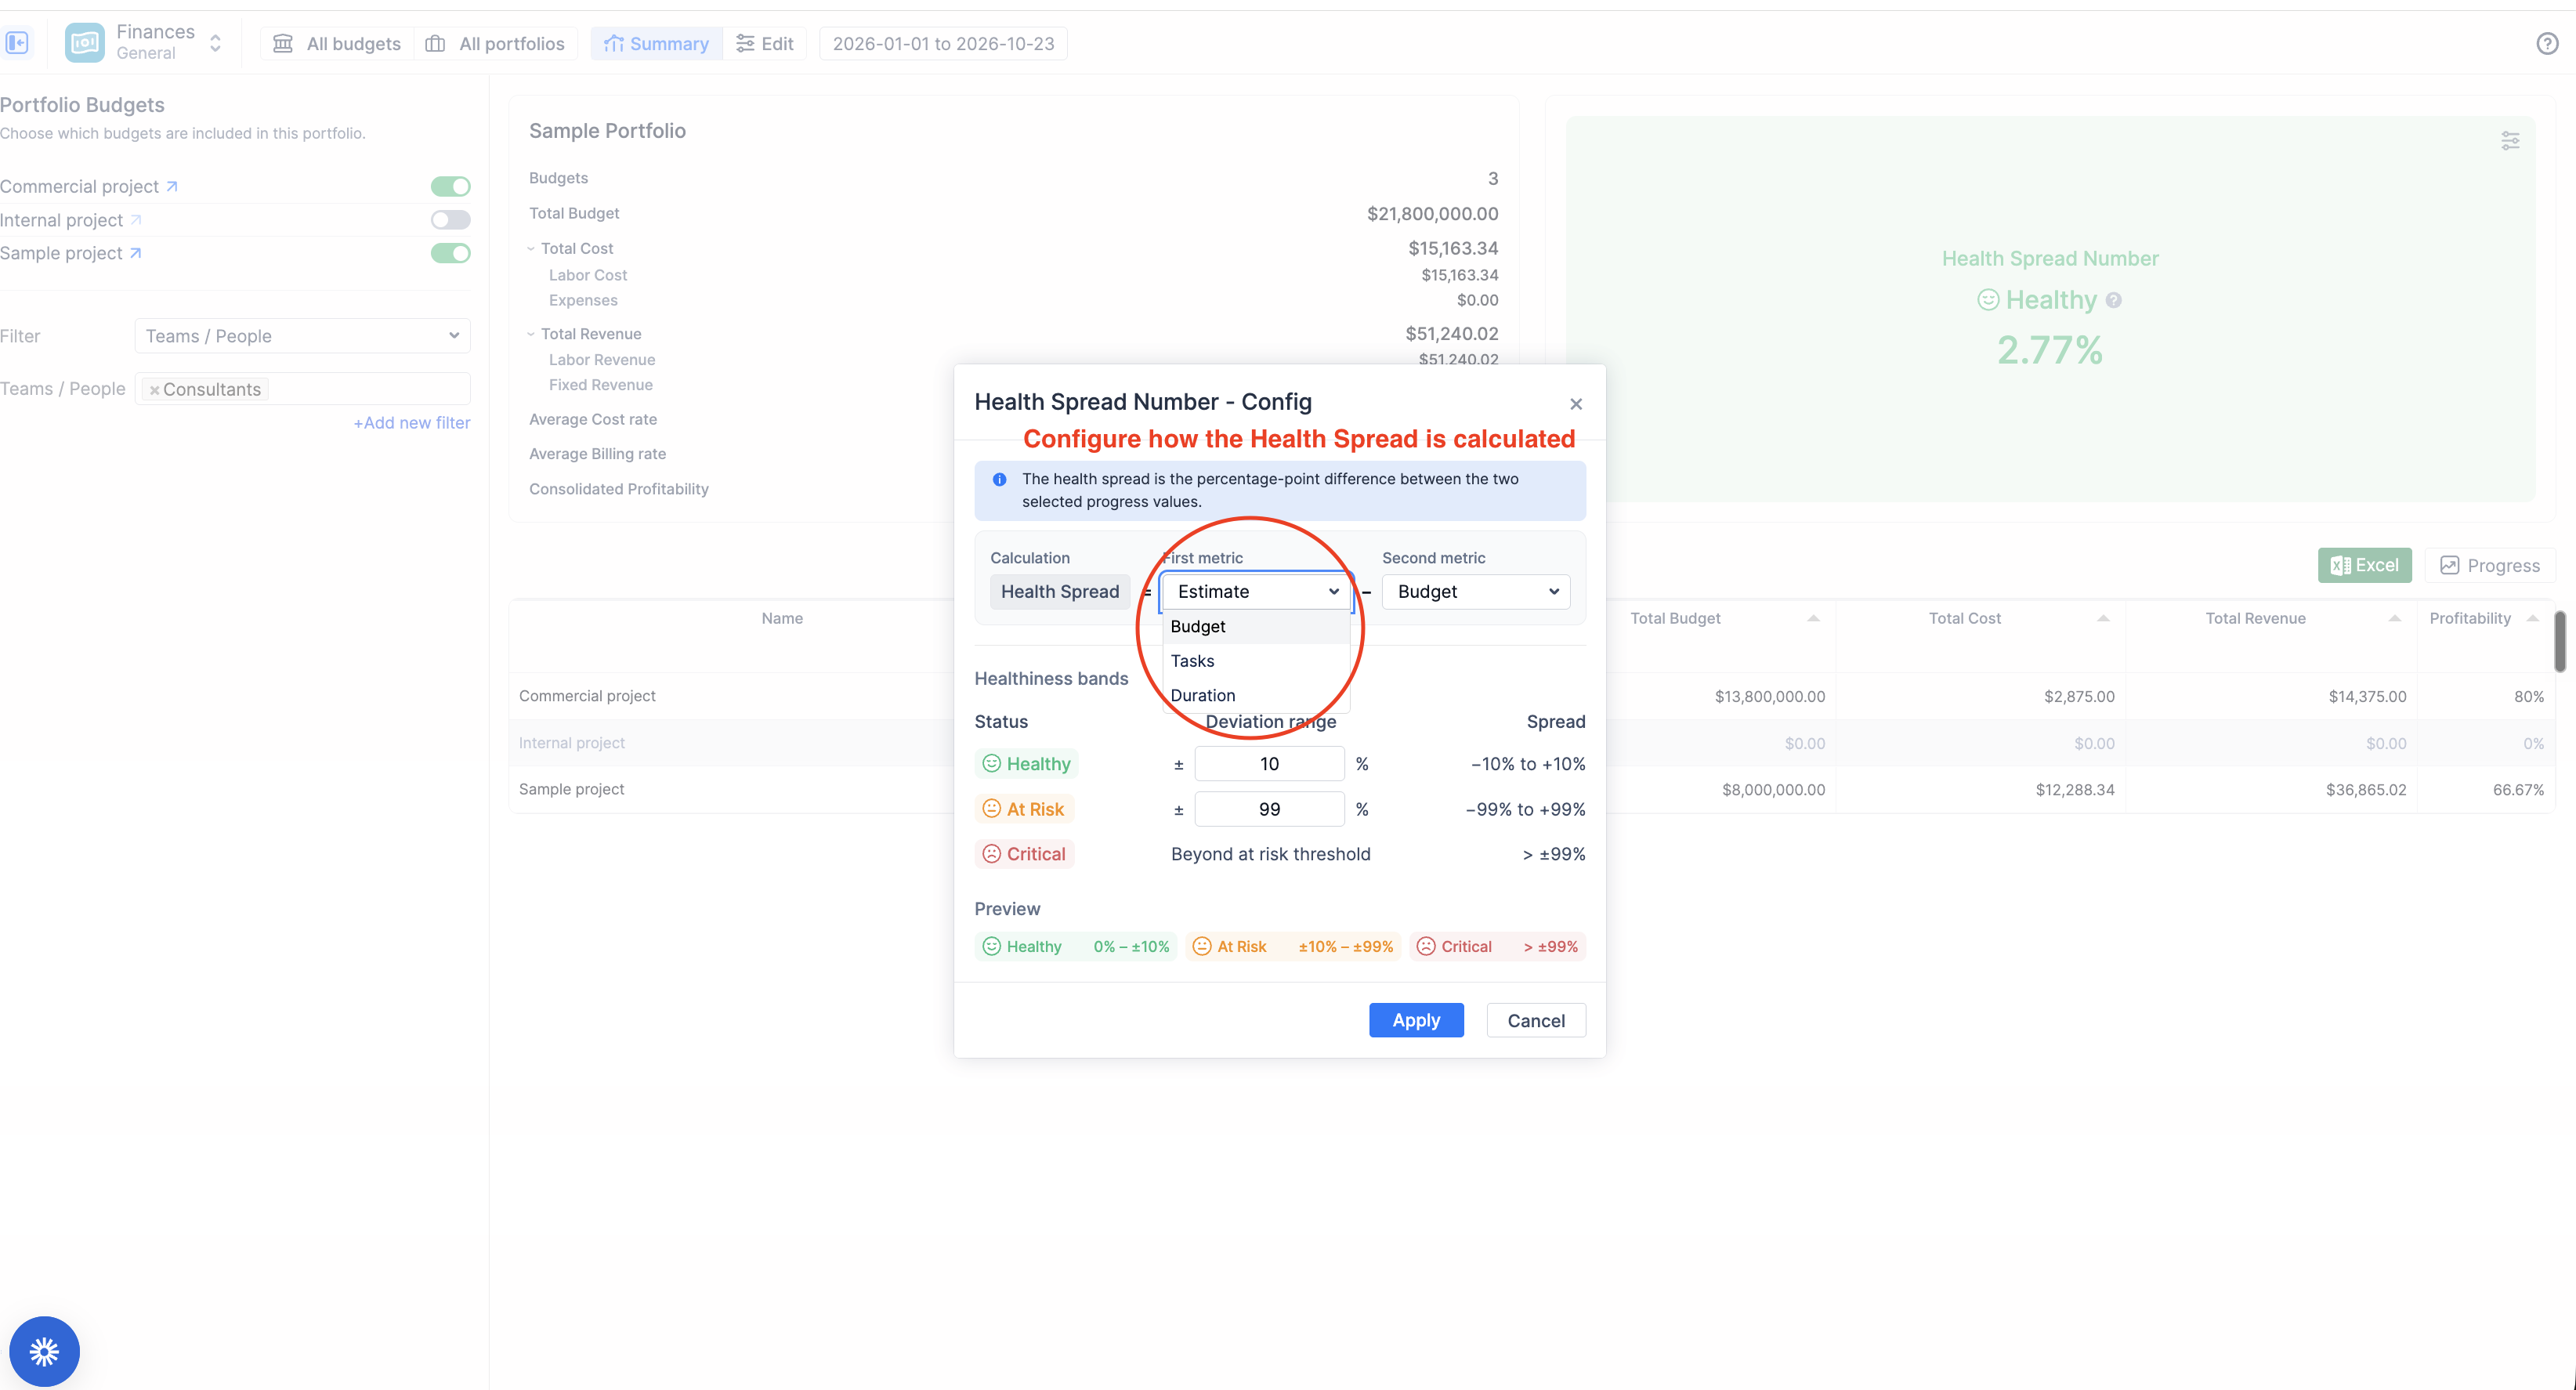
Task: Select the Commercial project table row
Action: [x=1532, y=696]
